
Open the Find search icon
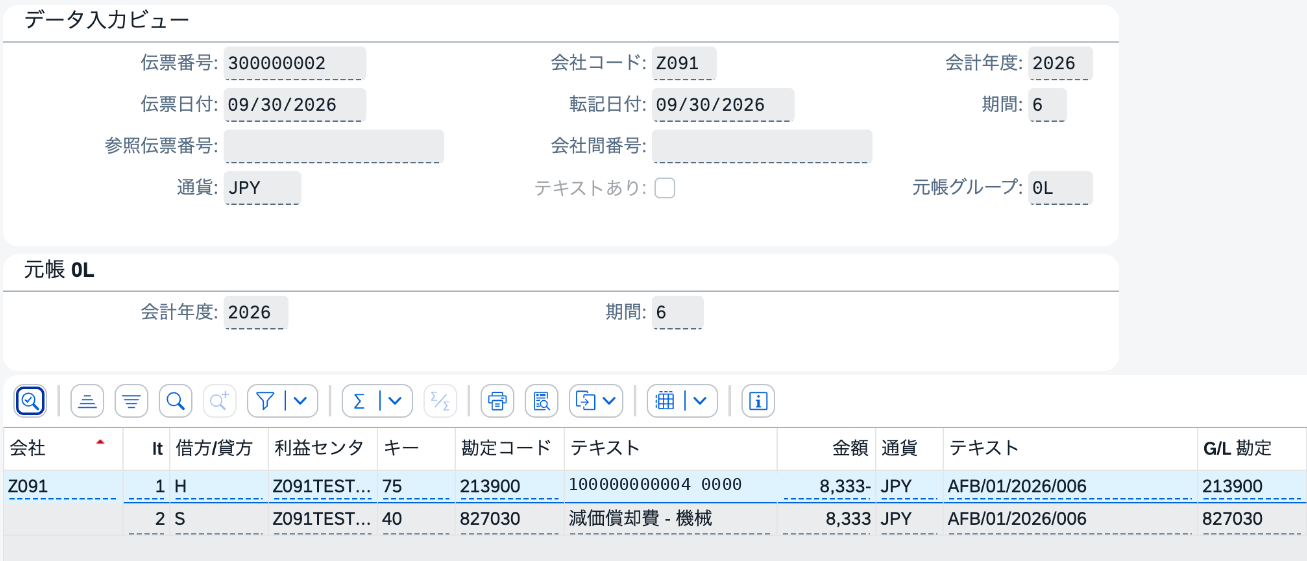pos(175,401)
